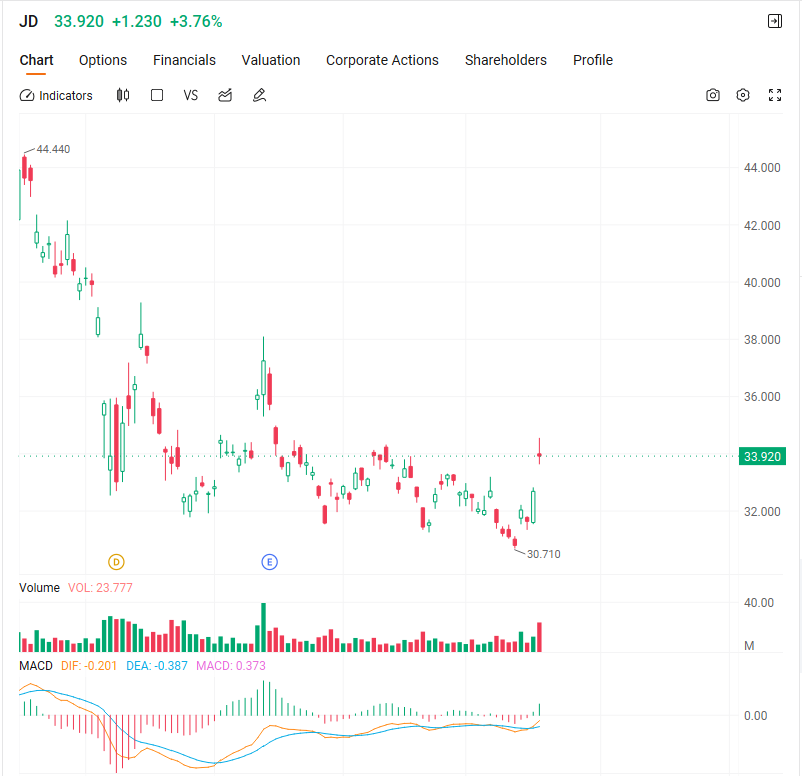
Task: Click the MACD: 0.373 value
Action: [231, 666]
